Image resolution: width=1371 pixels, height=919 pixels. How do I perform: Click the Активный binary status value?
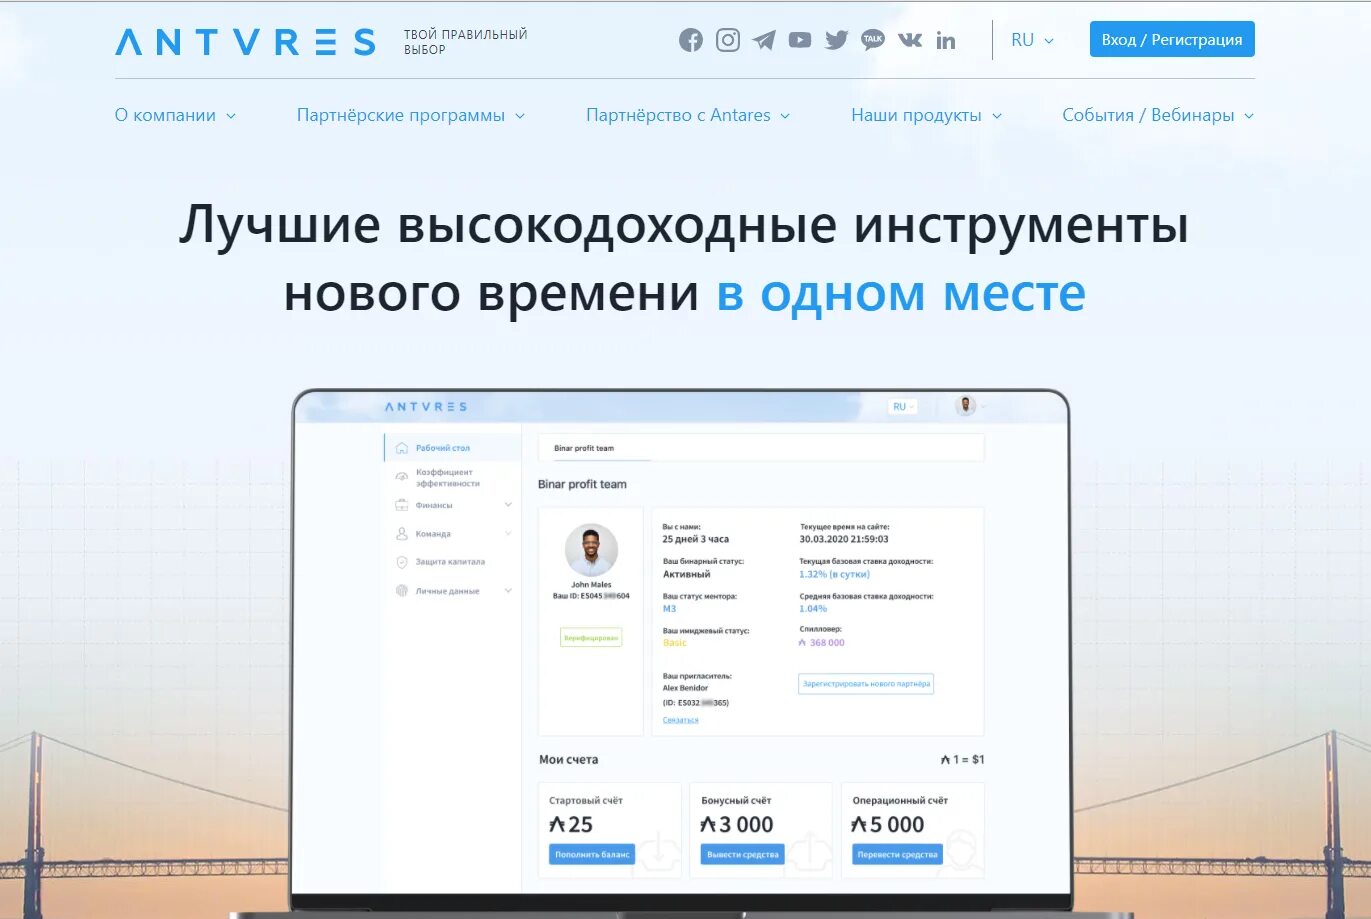click(x=686, y=575)
